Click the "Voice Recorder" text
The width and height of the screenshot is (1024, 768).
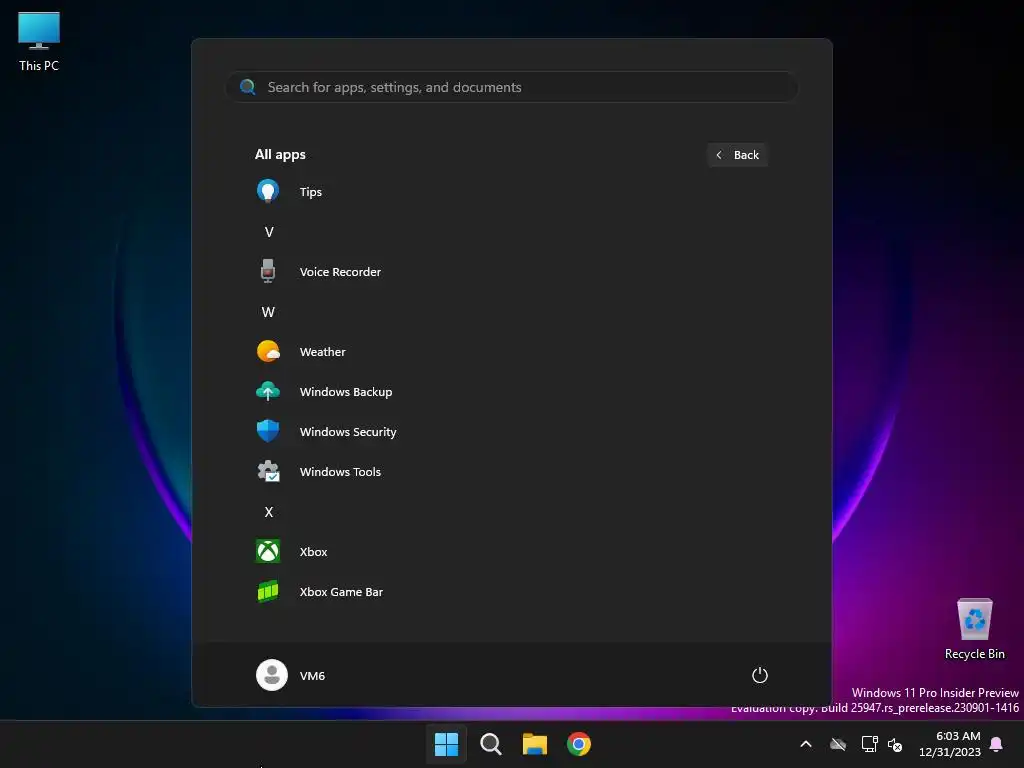click(x=340, y=272)
